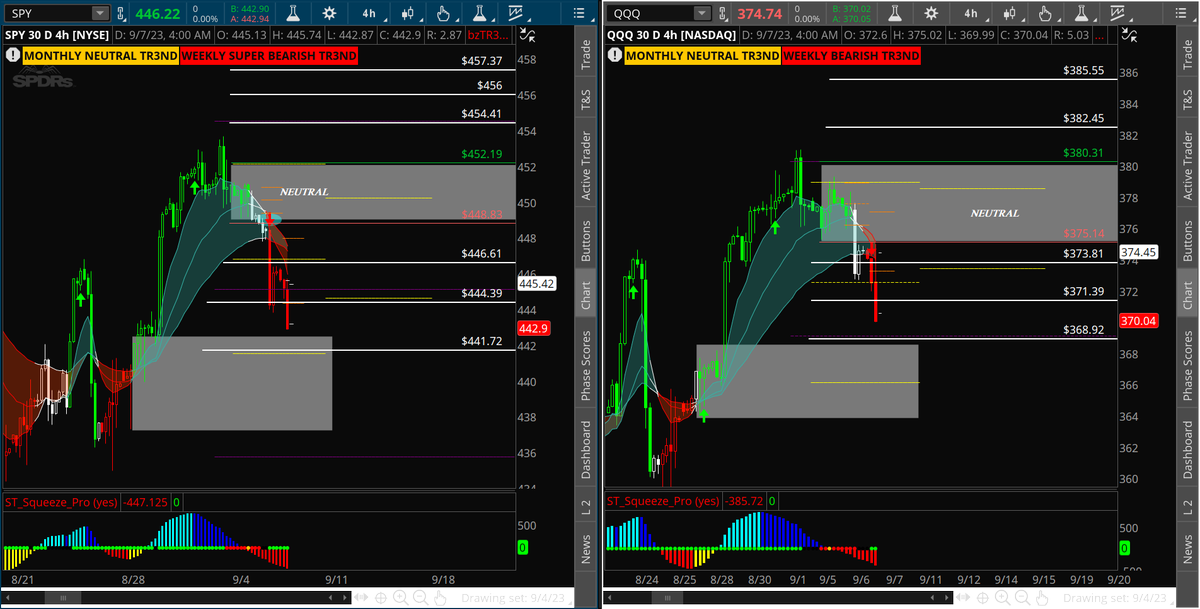Zoom out using magnifier below SPY chart

pos(421,598)
